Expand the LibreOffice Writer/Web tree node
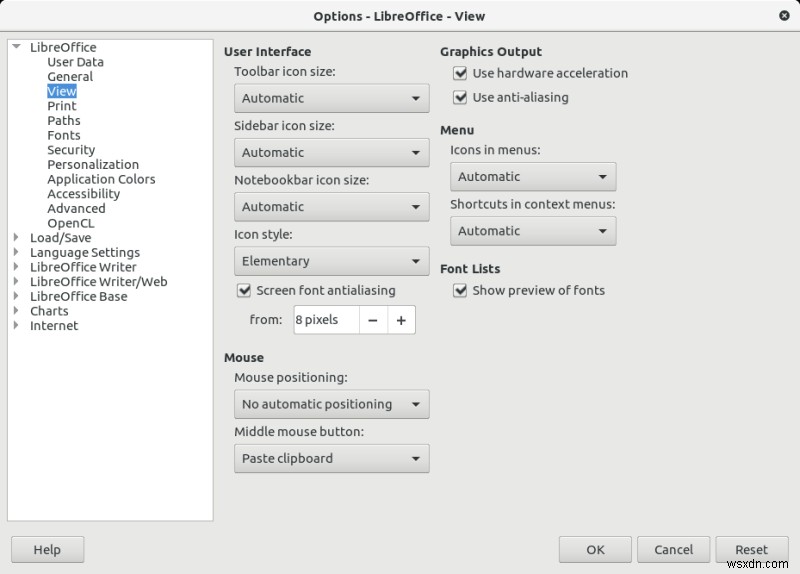The height and width of the screenshot is (574, 800). [x=16, y=281]
